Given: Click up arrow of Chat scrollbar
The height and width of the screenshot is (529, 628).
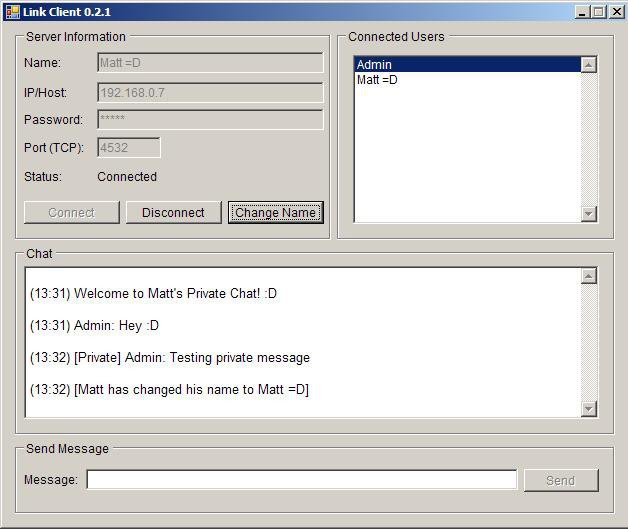Looking at the screenshot, I should click(x=588, y=276).
